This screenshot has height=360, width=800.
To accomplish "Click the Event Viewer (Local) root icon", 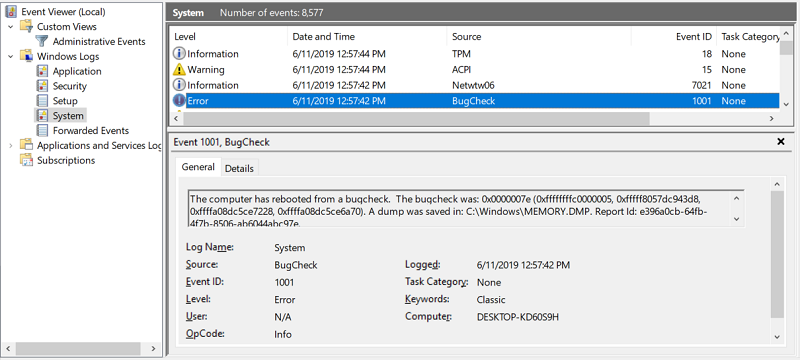I will [11, 12].
